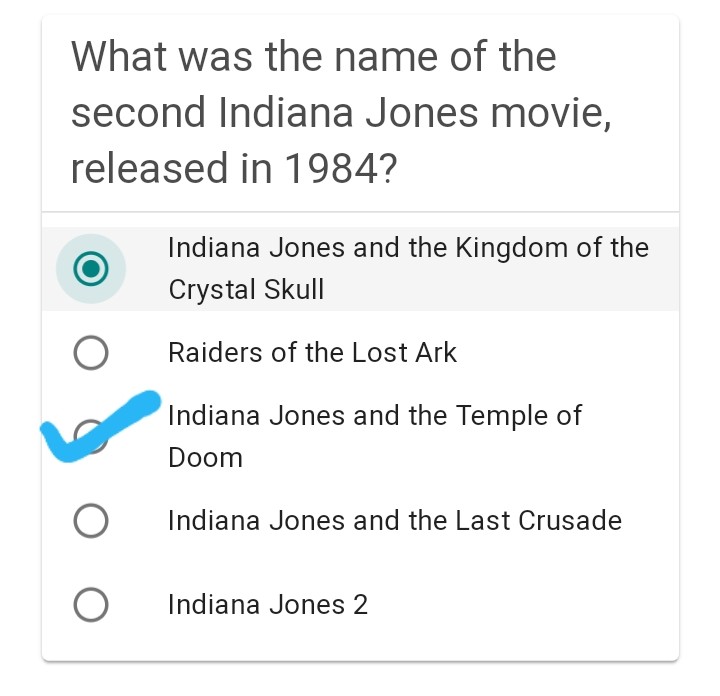This screenshot has height=696, width=720.
Task: Choose the Indiana Jones 2 radio button
Action: pyautogui.click(x=91, y=604)
